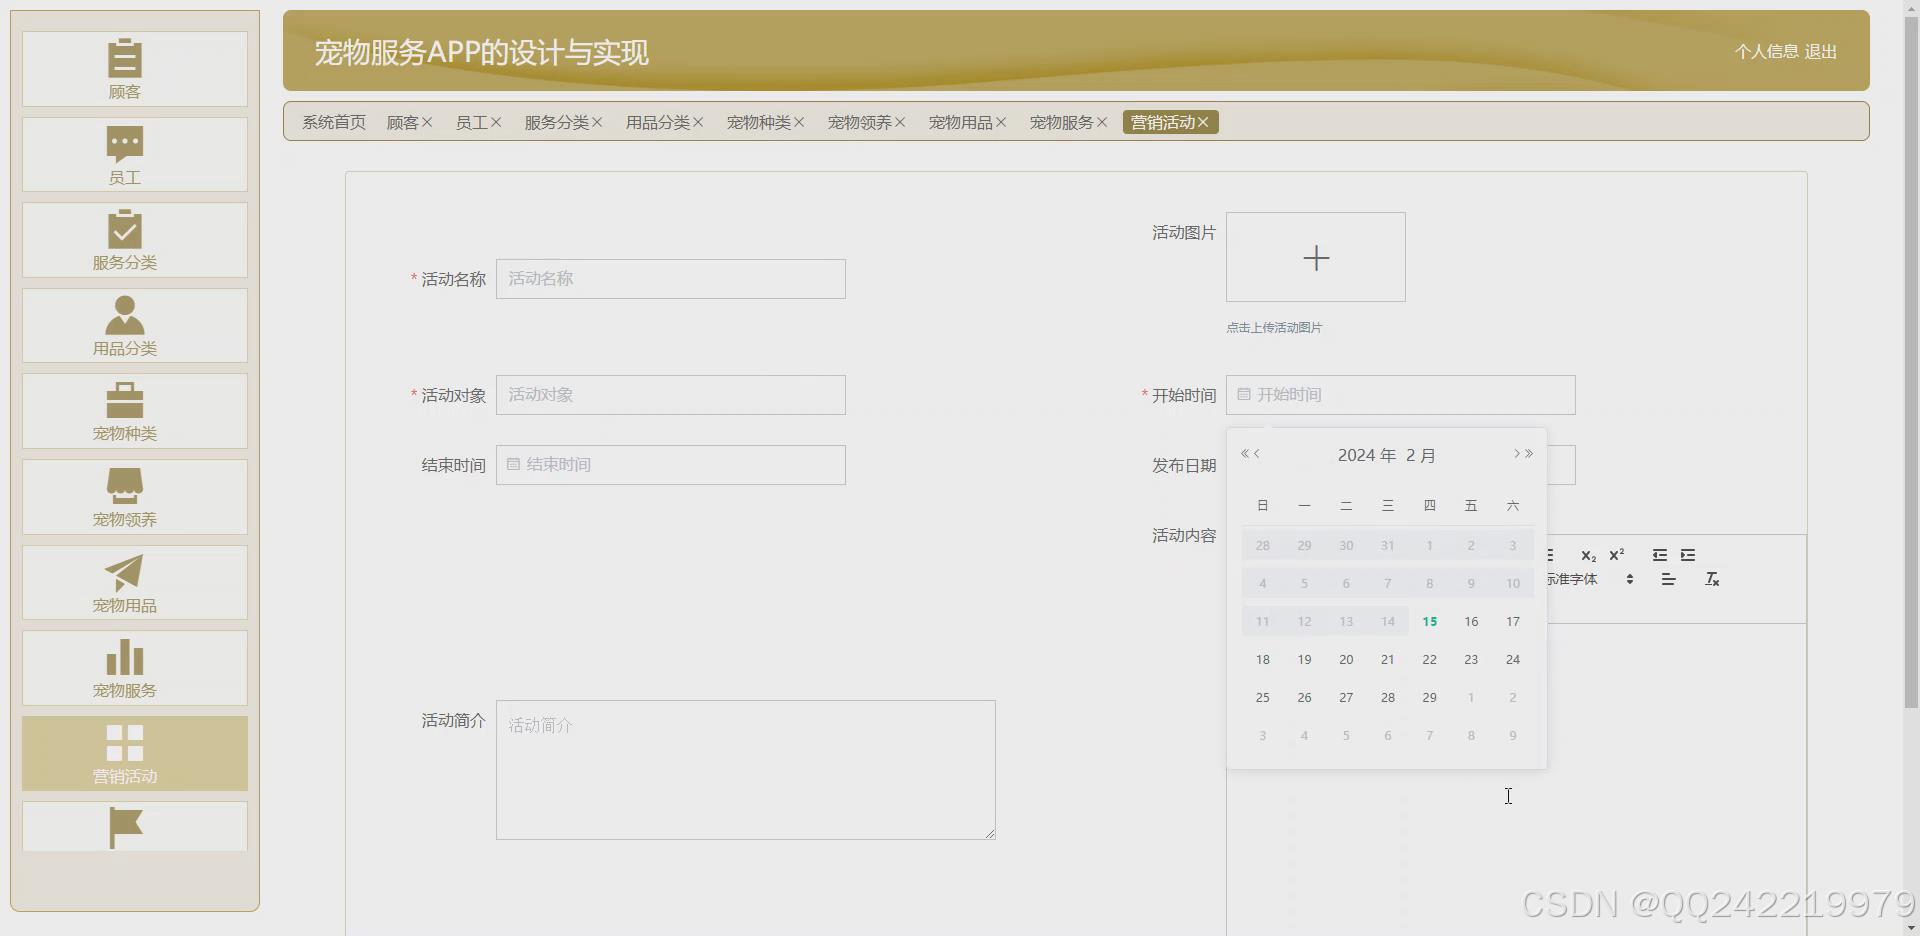
Task: Click the 开始时间 date field
Action: [1401, 395]
